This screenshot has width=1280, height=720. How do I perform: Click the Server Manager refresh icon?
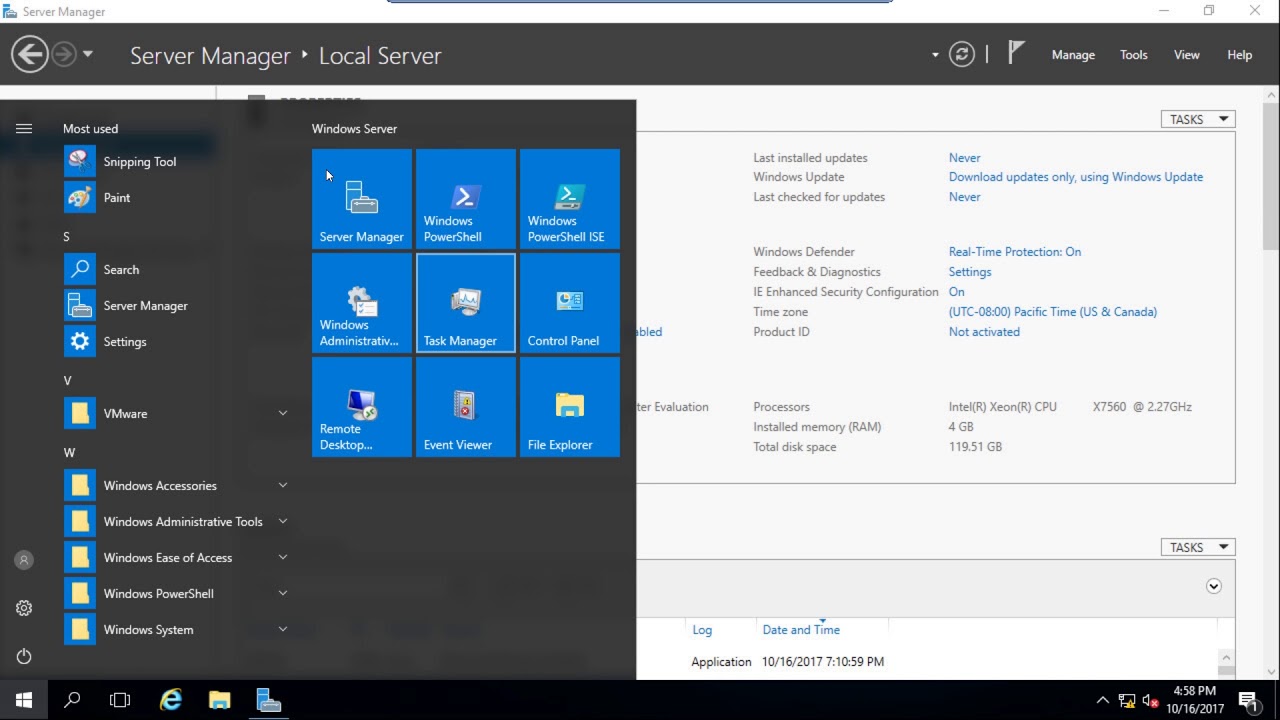coord(962,55)
